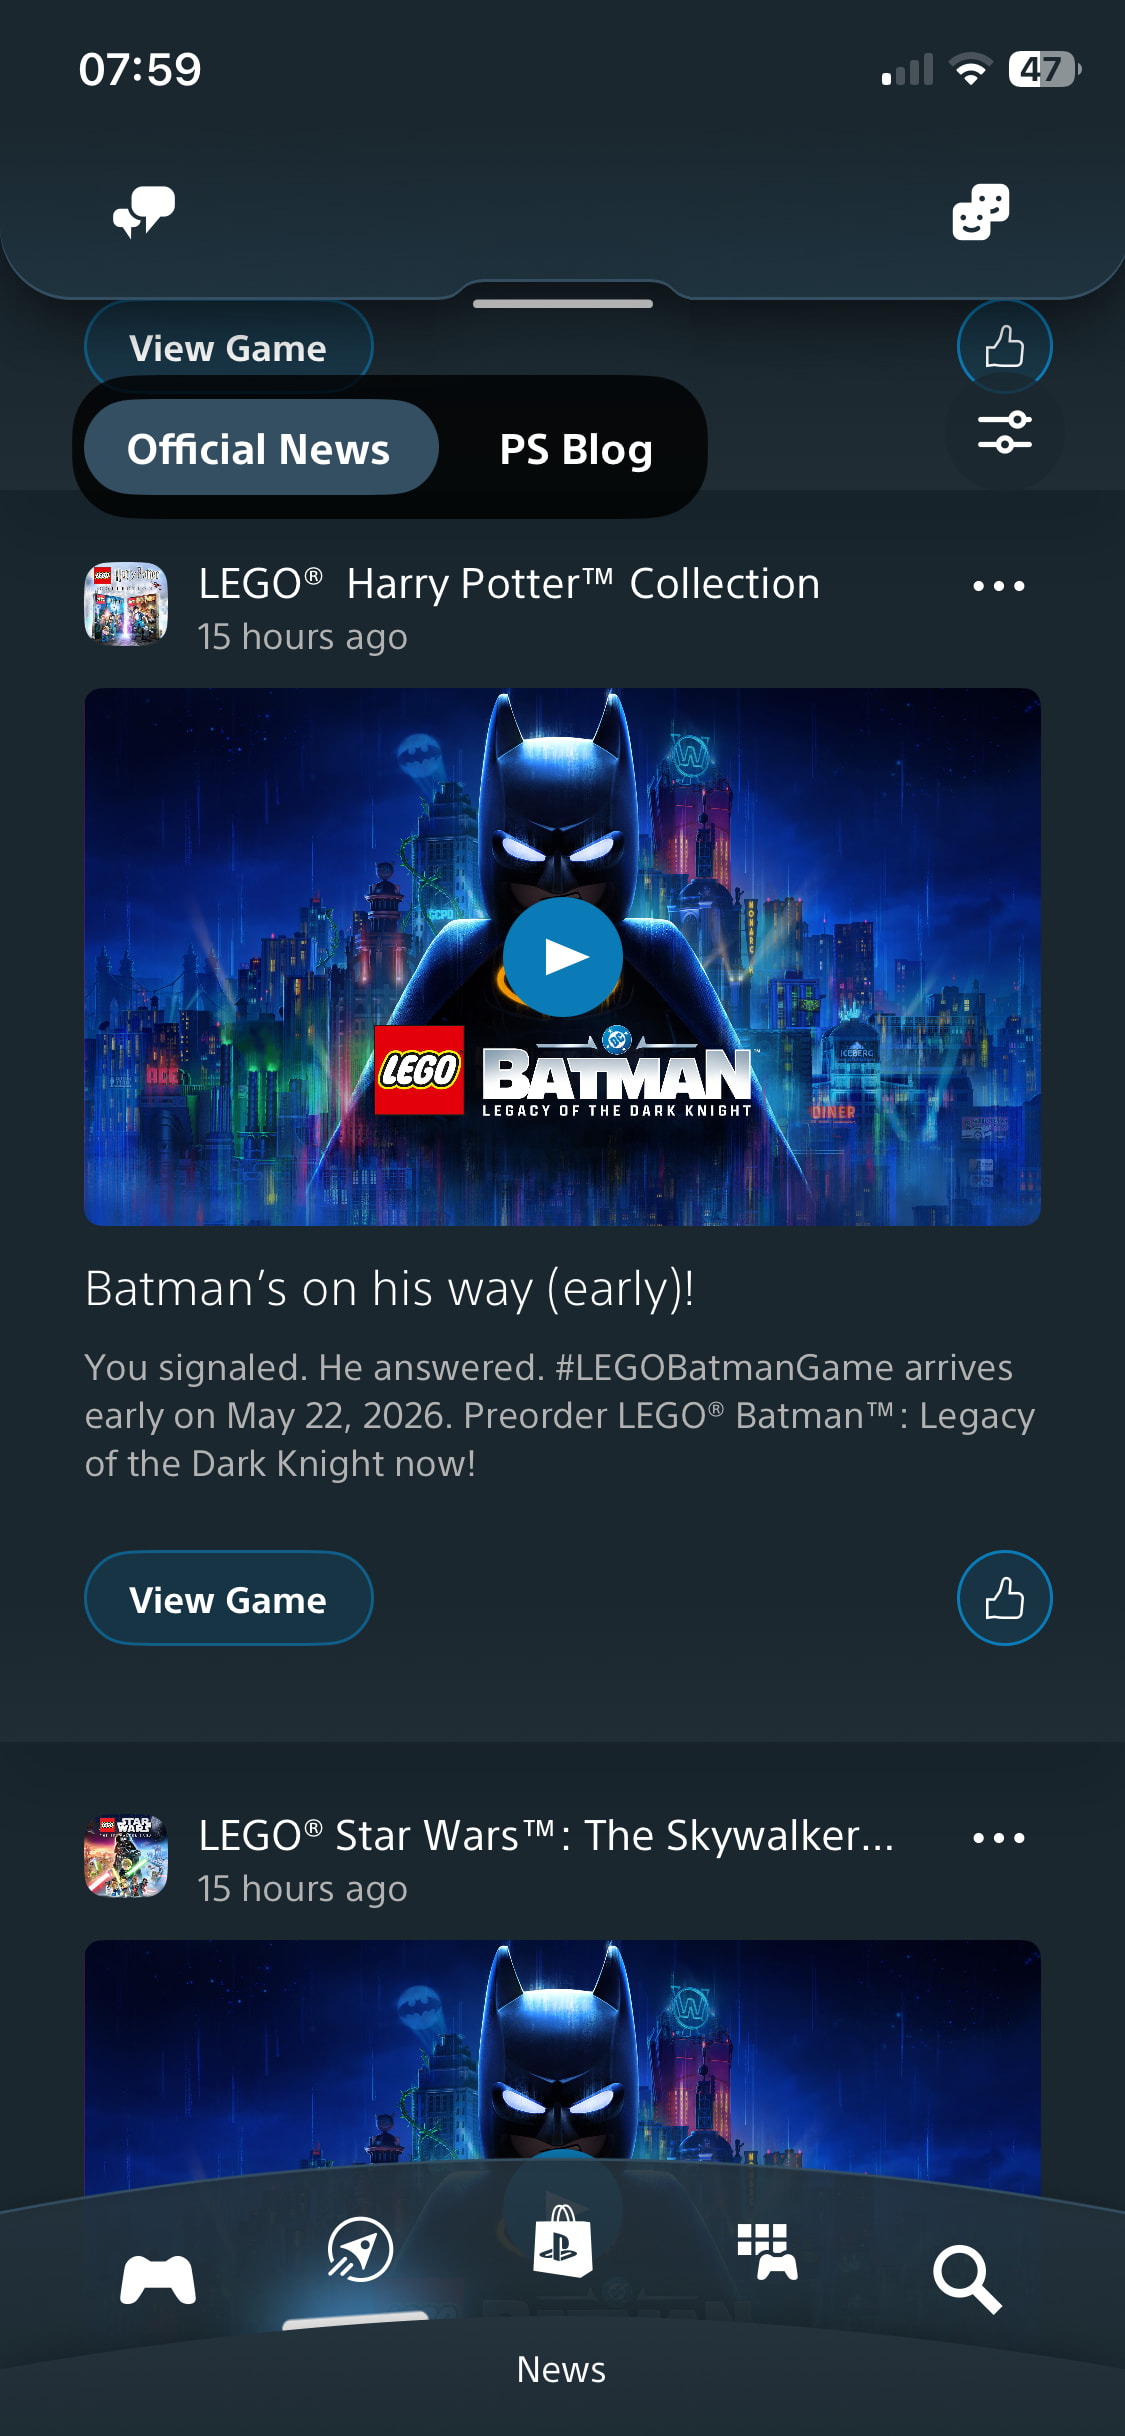Open the PlayStation Store bag icon
The width and height of the screenshot is (1125, 2436).
(562, 2243)
